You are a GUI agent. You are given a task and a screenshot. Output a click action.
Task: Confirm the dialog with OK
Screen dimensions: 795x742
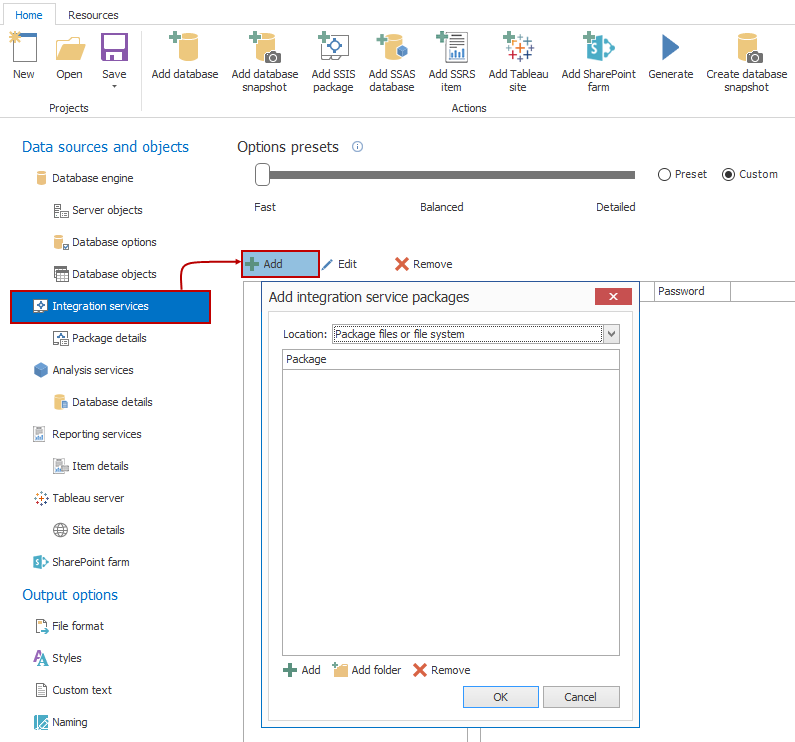point(500,697)
